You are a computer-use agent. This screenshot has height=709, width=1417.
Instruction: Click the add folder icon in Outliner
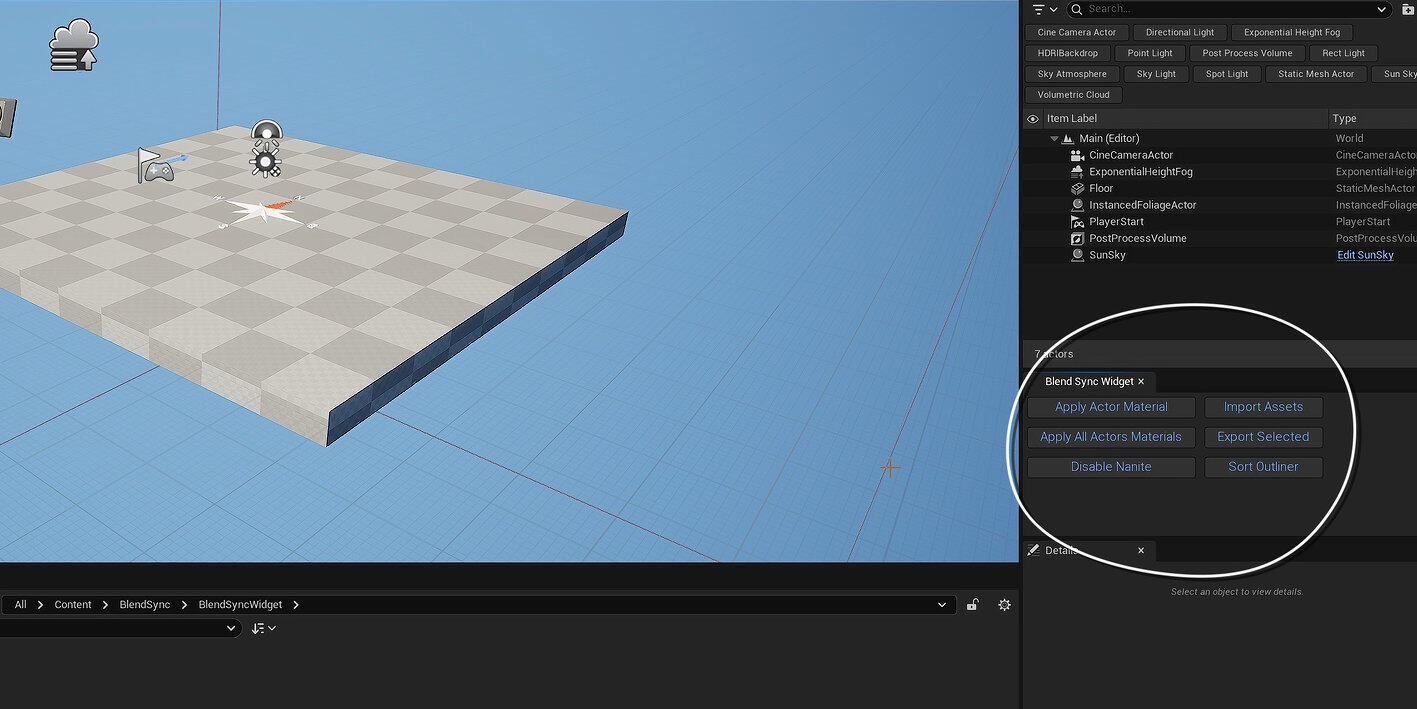(x=1409, y=9)
